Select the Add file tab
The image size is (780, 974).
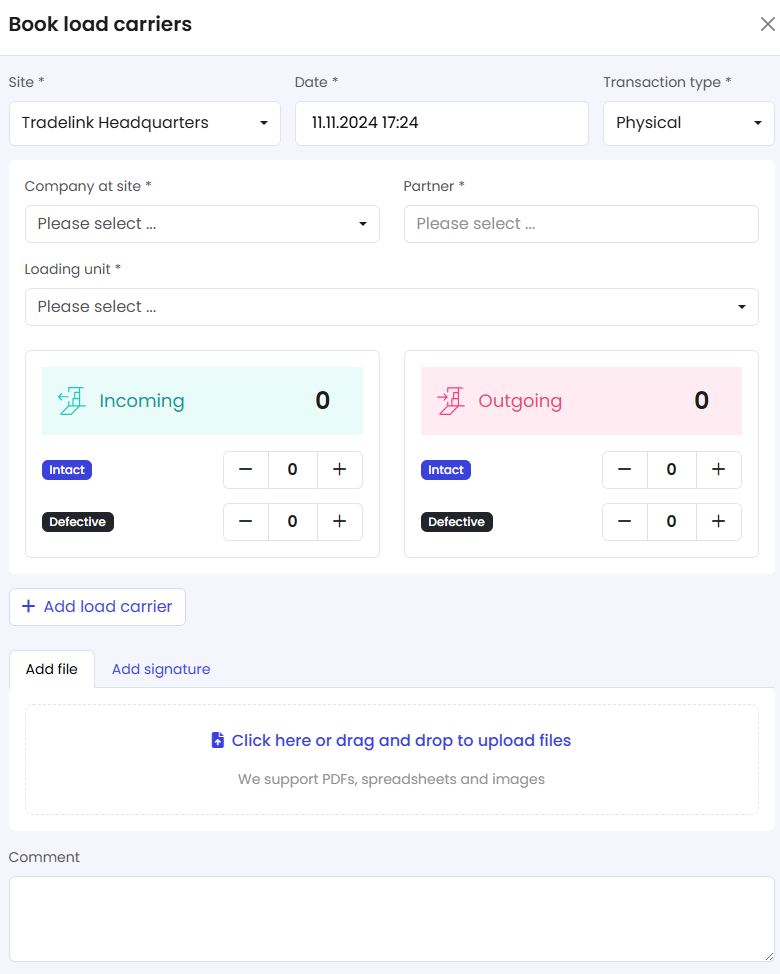click(x=52, y=669)
